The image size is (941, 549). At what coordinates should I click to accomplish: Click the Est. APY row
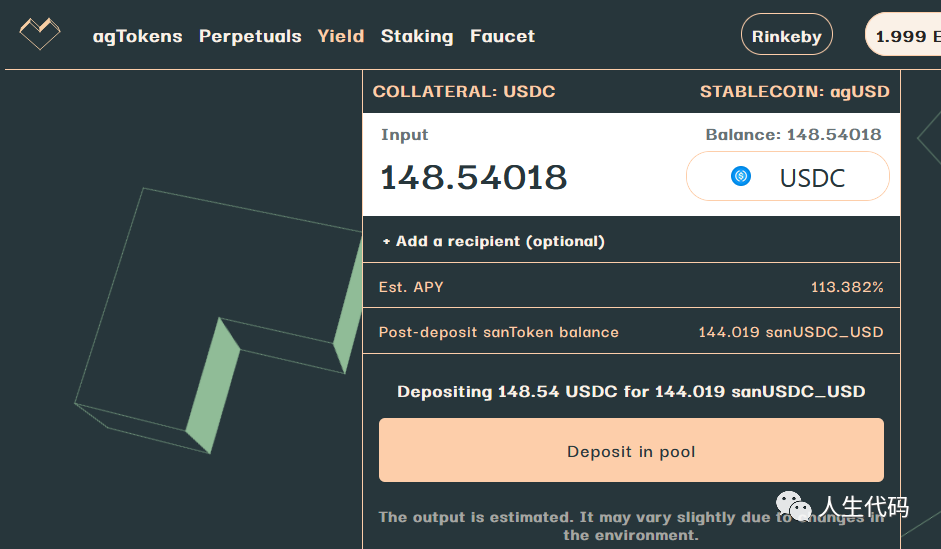click(631, 286)
